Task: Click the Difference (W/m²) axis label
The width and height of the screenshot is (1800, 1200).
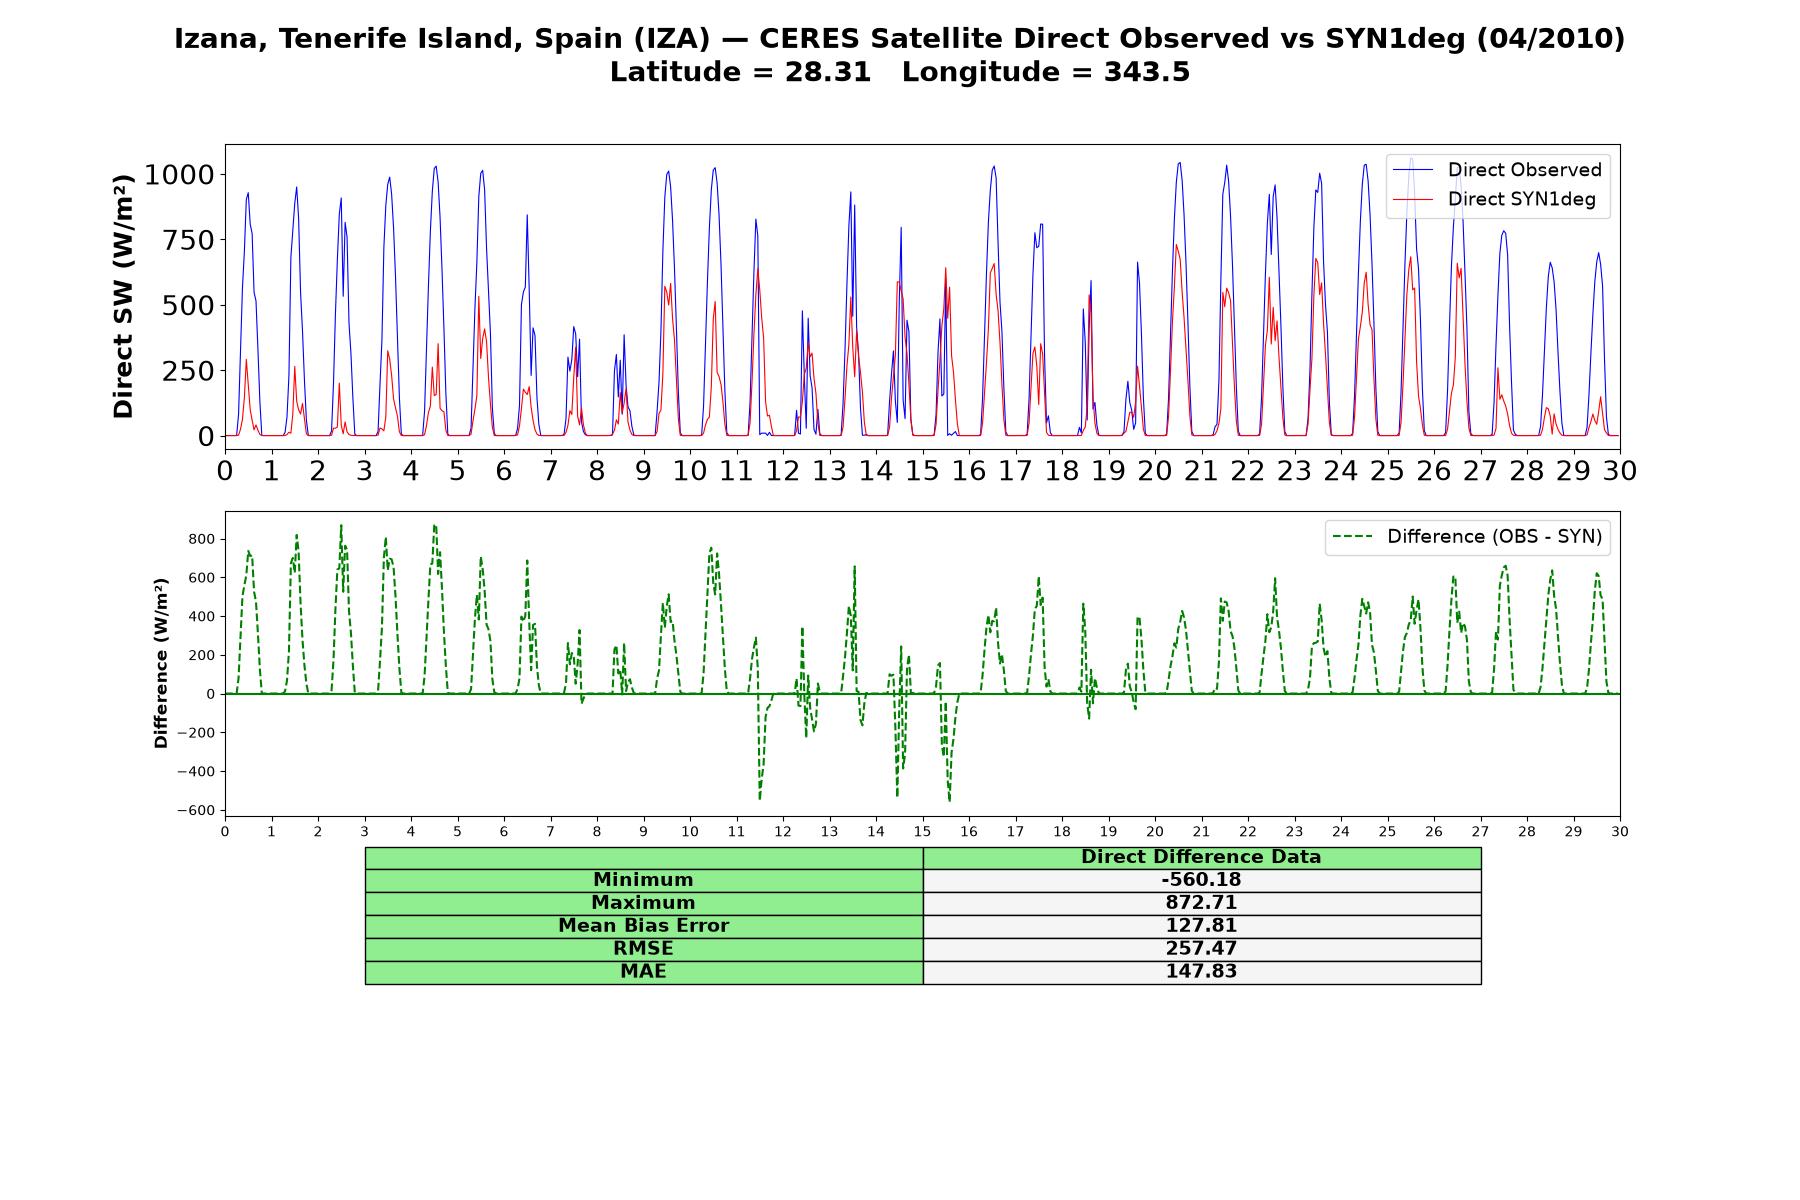Action: [161, 664]
